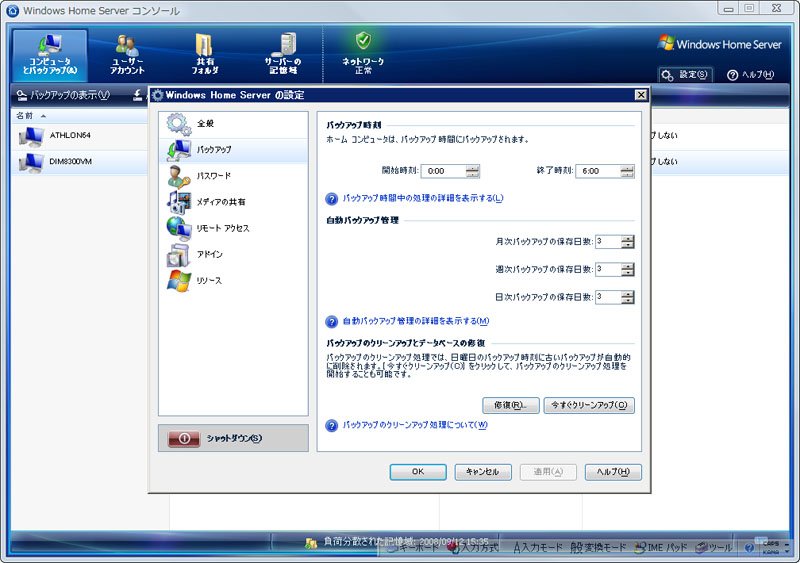Click the ネットワーク正常 shield status icon
The height and width of the screenshot is (563, 800).
[x=363, y=40]
